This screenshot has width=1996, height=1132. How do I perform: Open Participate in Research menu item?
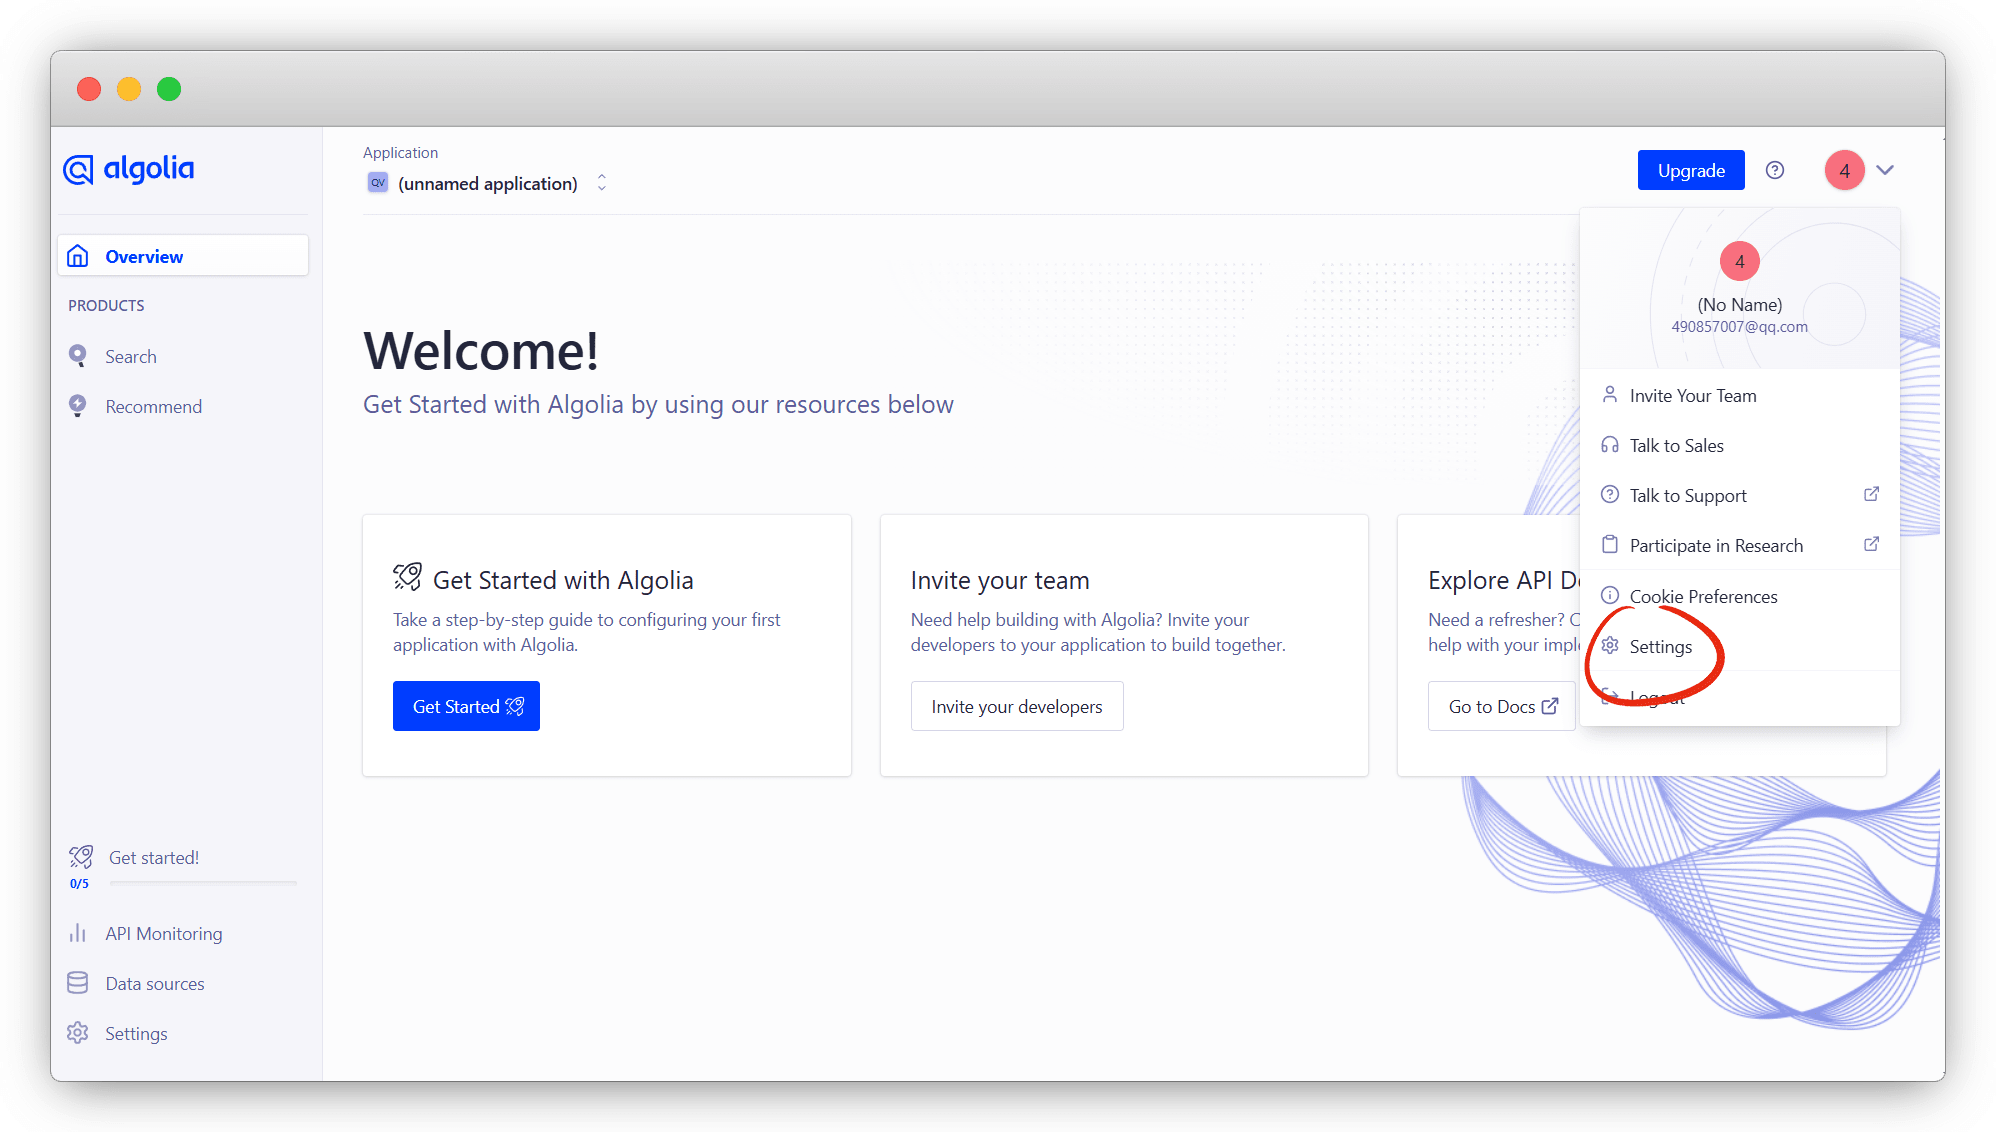[1716, 546]
